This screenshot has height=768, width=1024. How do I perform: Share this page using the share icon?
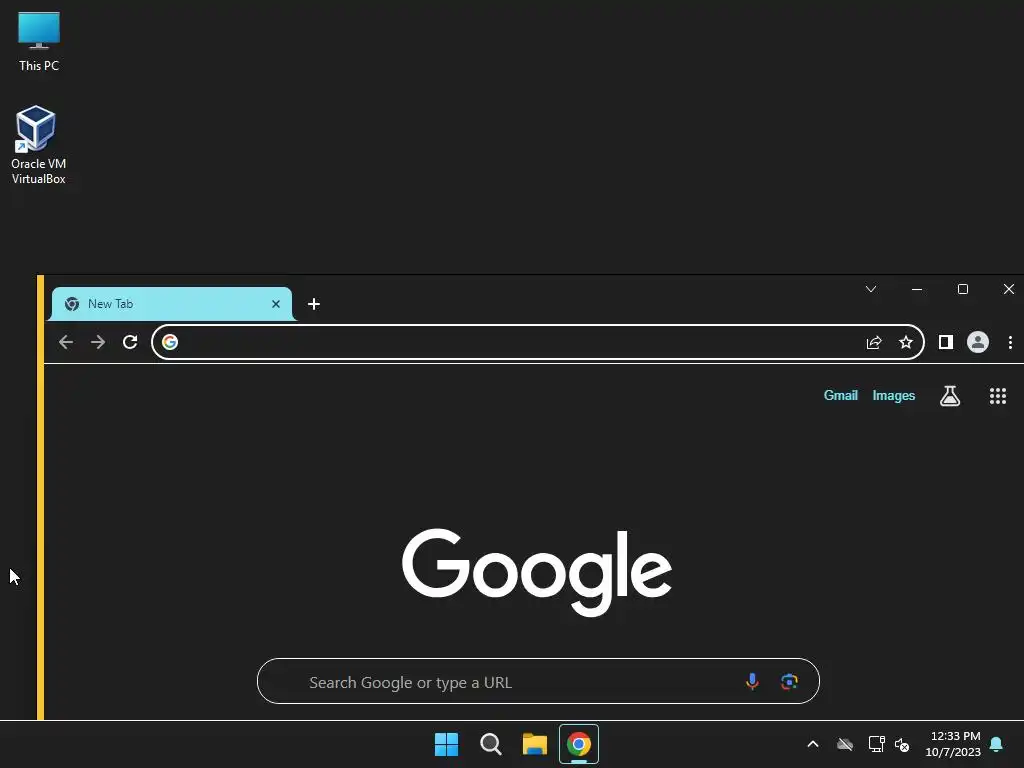coord(874,342)
